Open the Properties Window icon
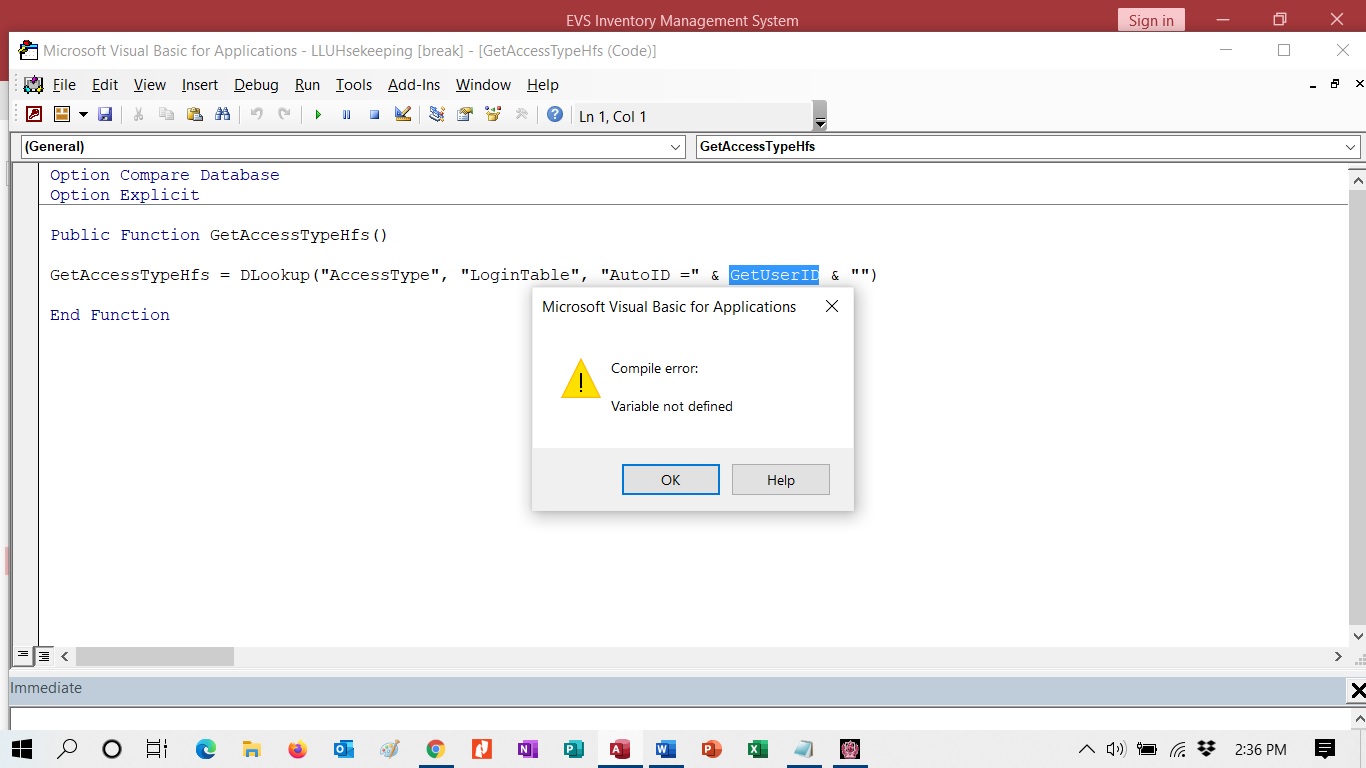 pyautogui.click(x=465, y=115)
